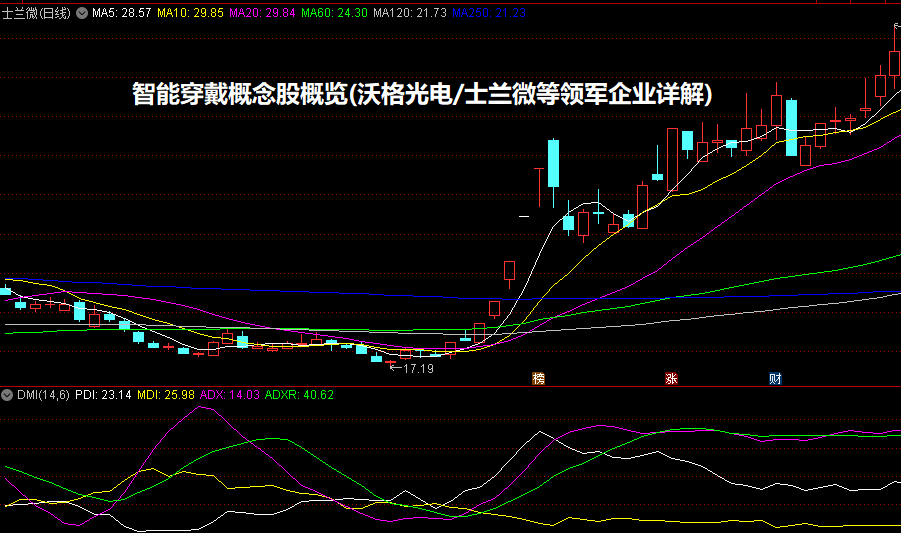Click the PDI: 23.14 value
The image size is (901, 533).
(103, 395)
